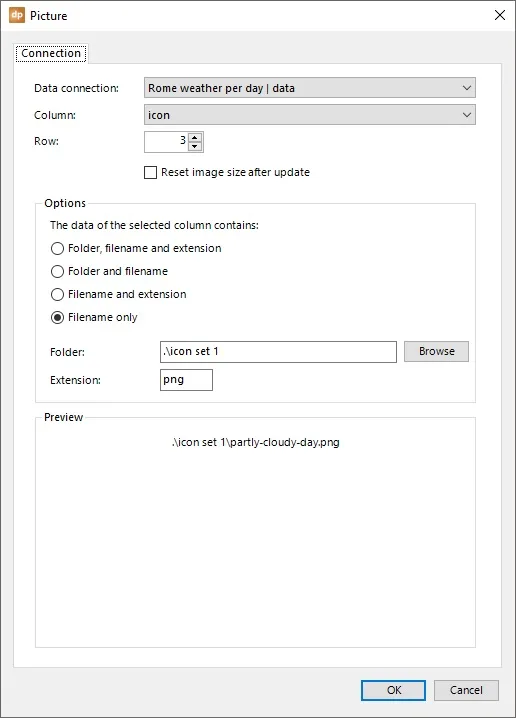The width and height of the screenshot is (516, 718).
Task: Click the preview path partly-cloudy-day.png
Action: coord(256,442)
